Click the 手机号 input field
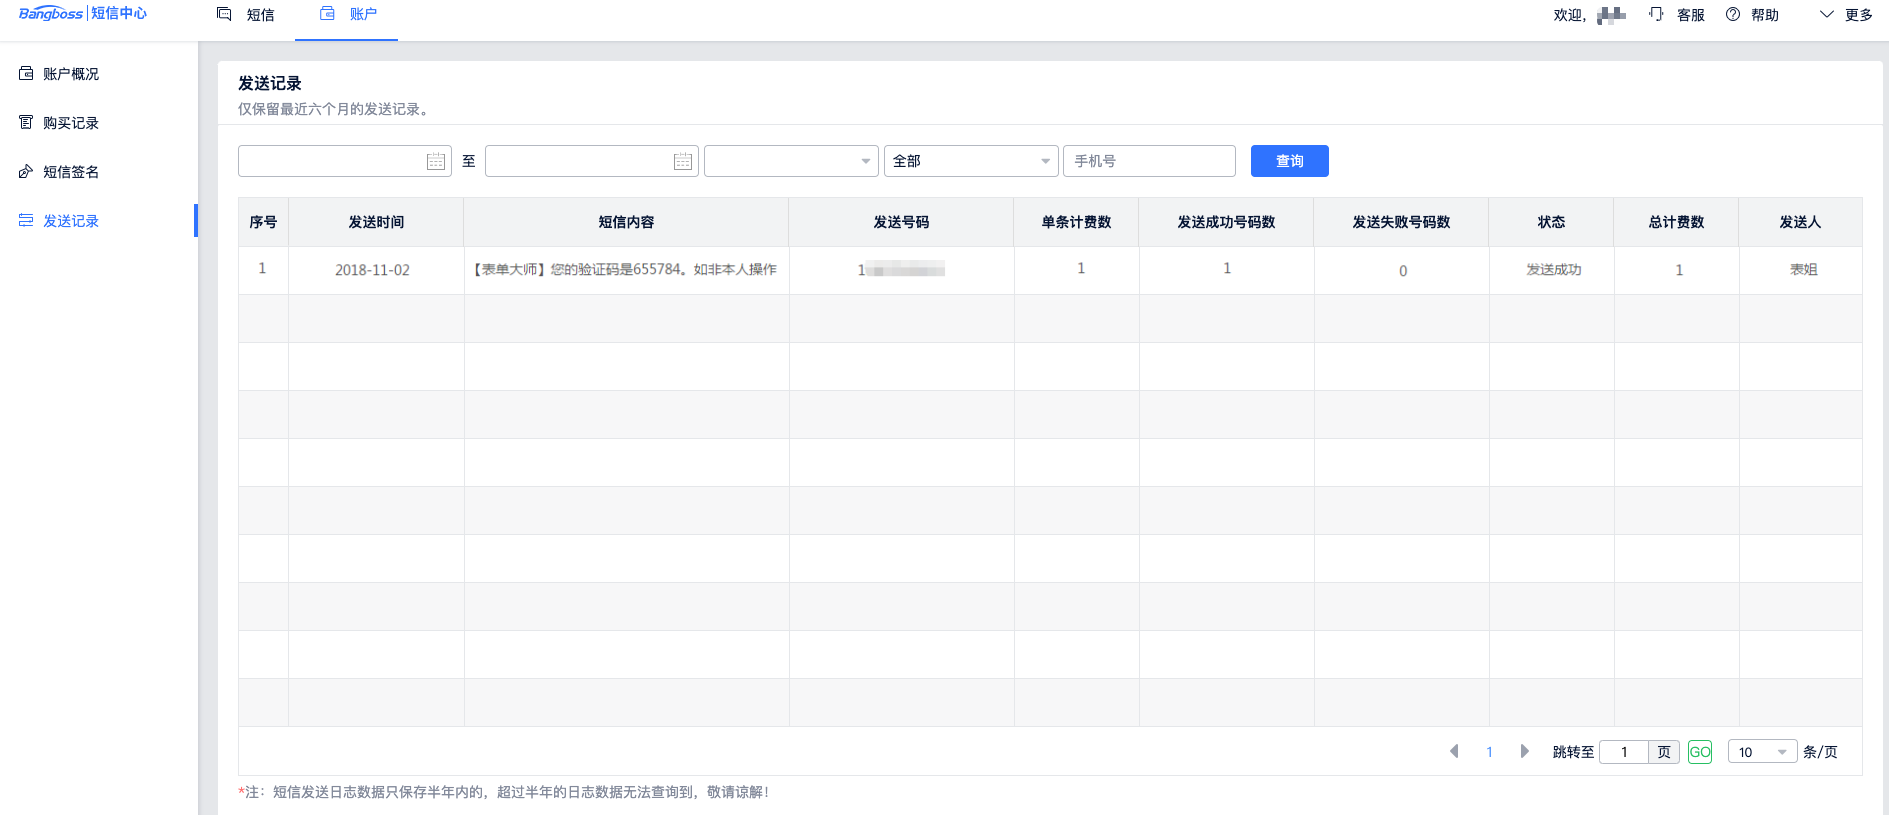The width and height of the screenshot is (1889, 815). click(x=1148, y=161)
